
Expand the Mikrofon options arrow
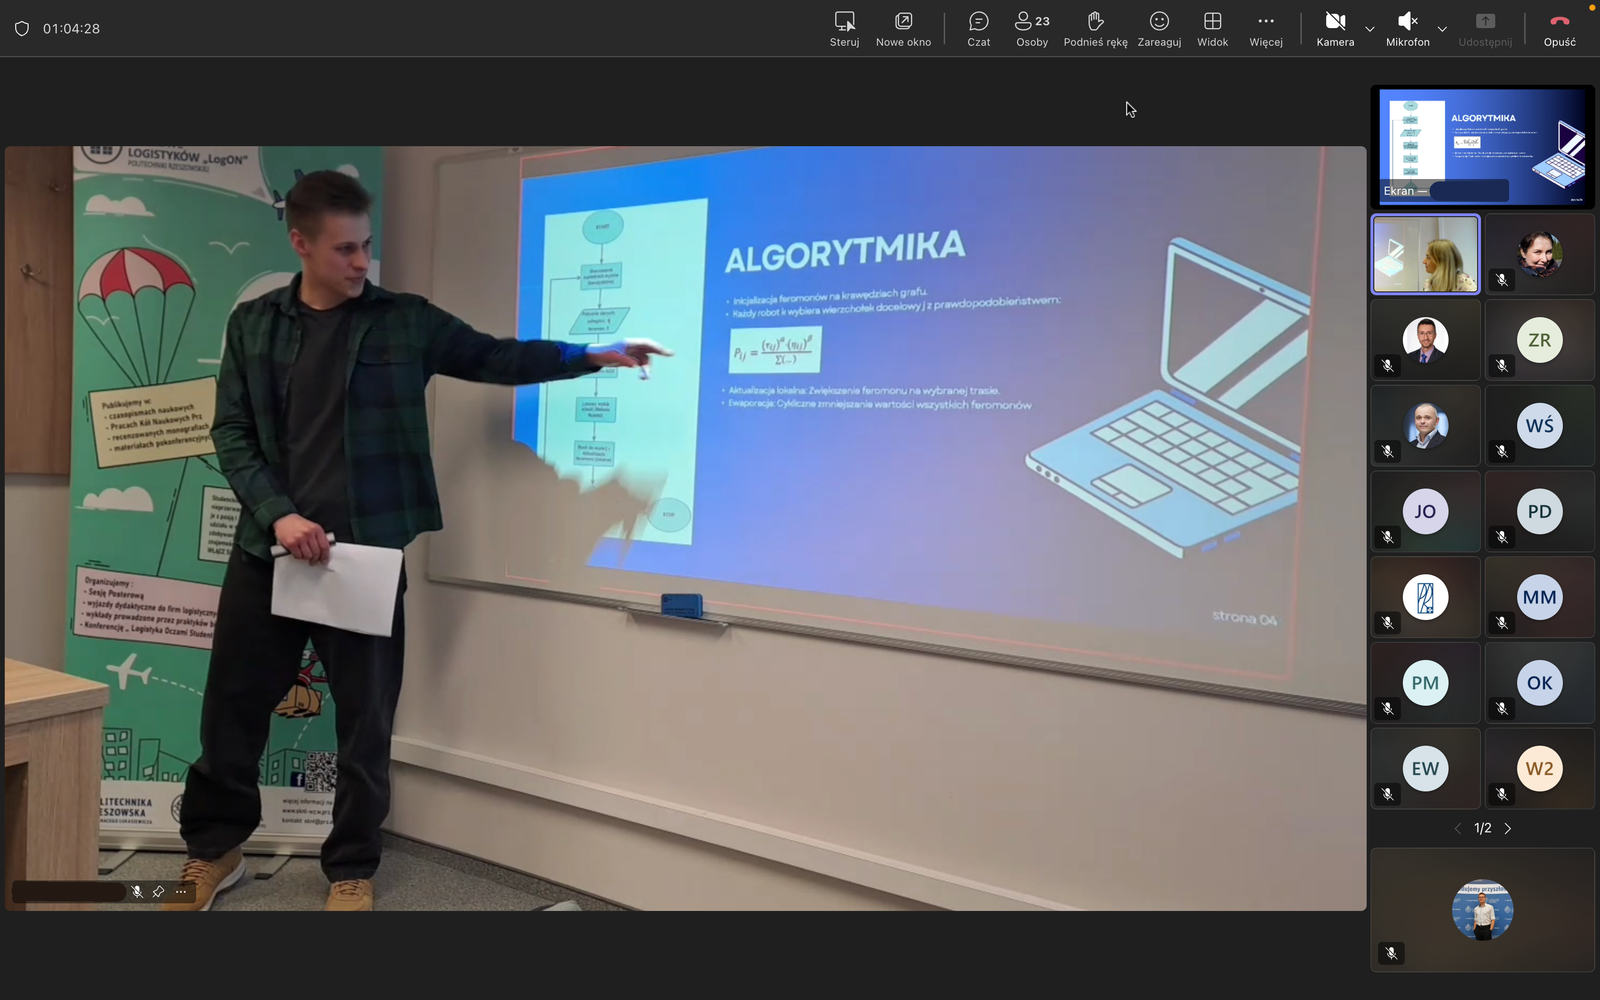[x=1442, y=29]
